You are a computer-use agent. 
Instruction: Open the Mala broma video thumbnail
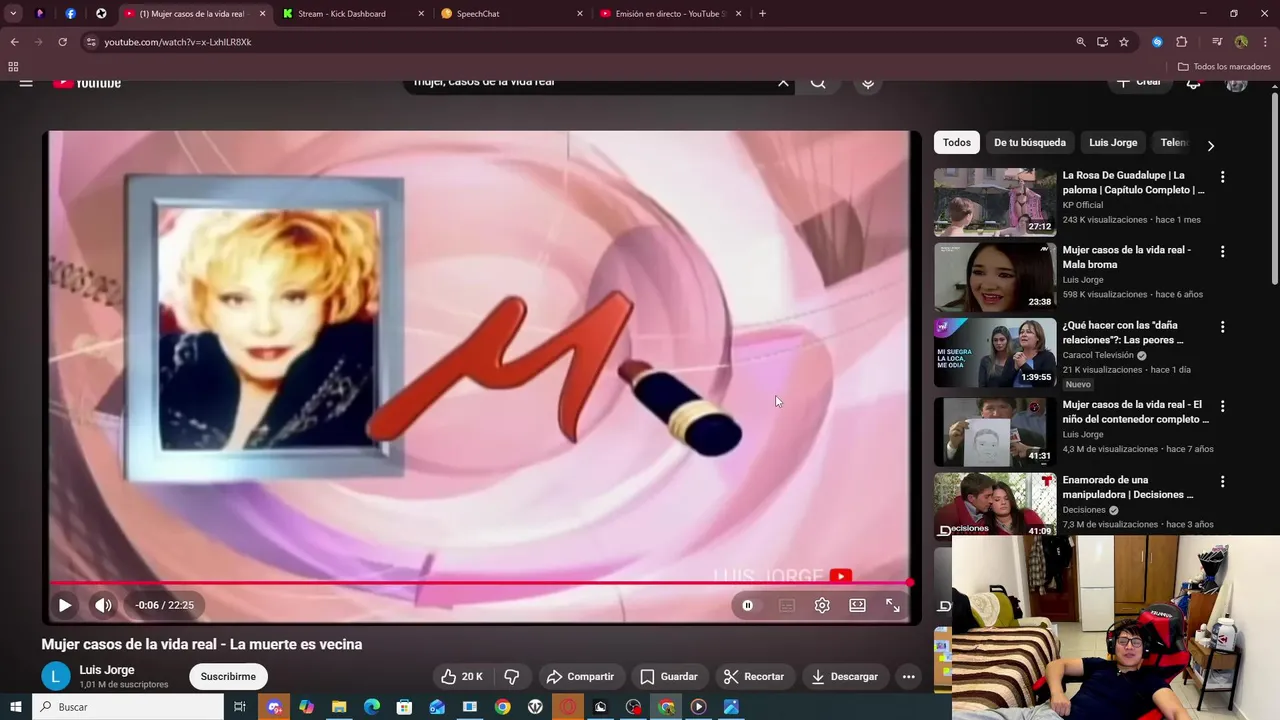coord(995,277)
